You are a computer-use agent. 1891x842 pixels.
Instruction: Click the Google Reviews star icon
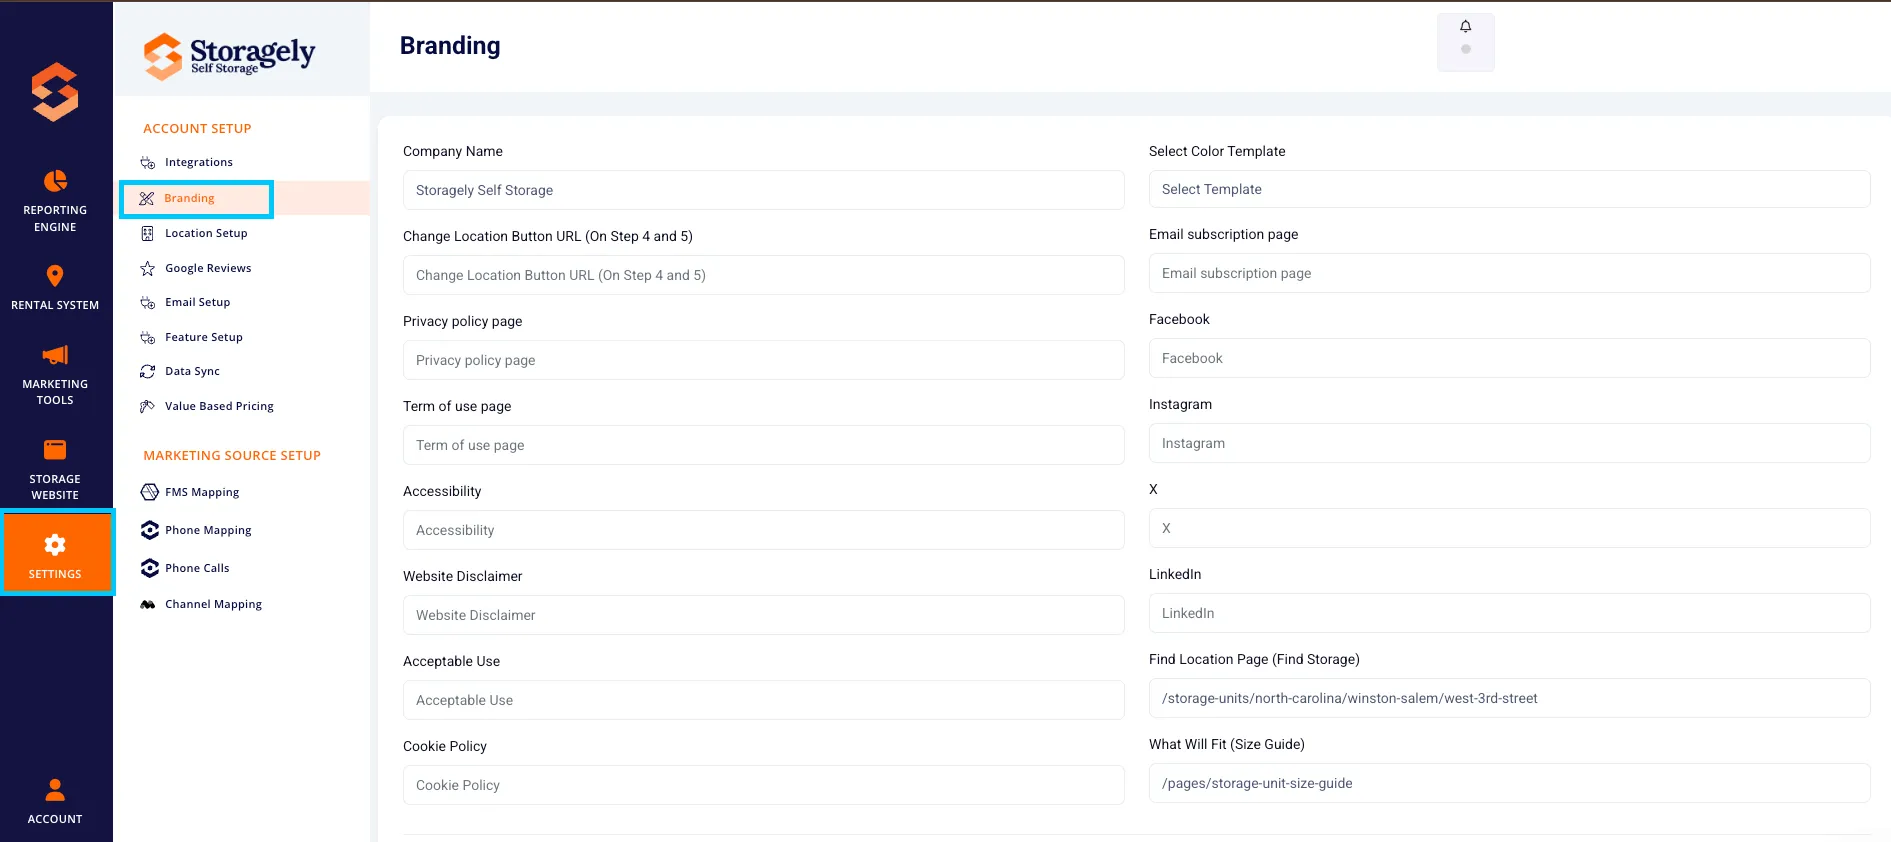coord(147,268)
